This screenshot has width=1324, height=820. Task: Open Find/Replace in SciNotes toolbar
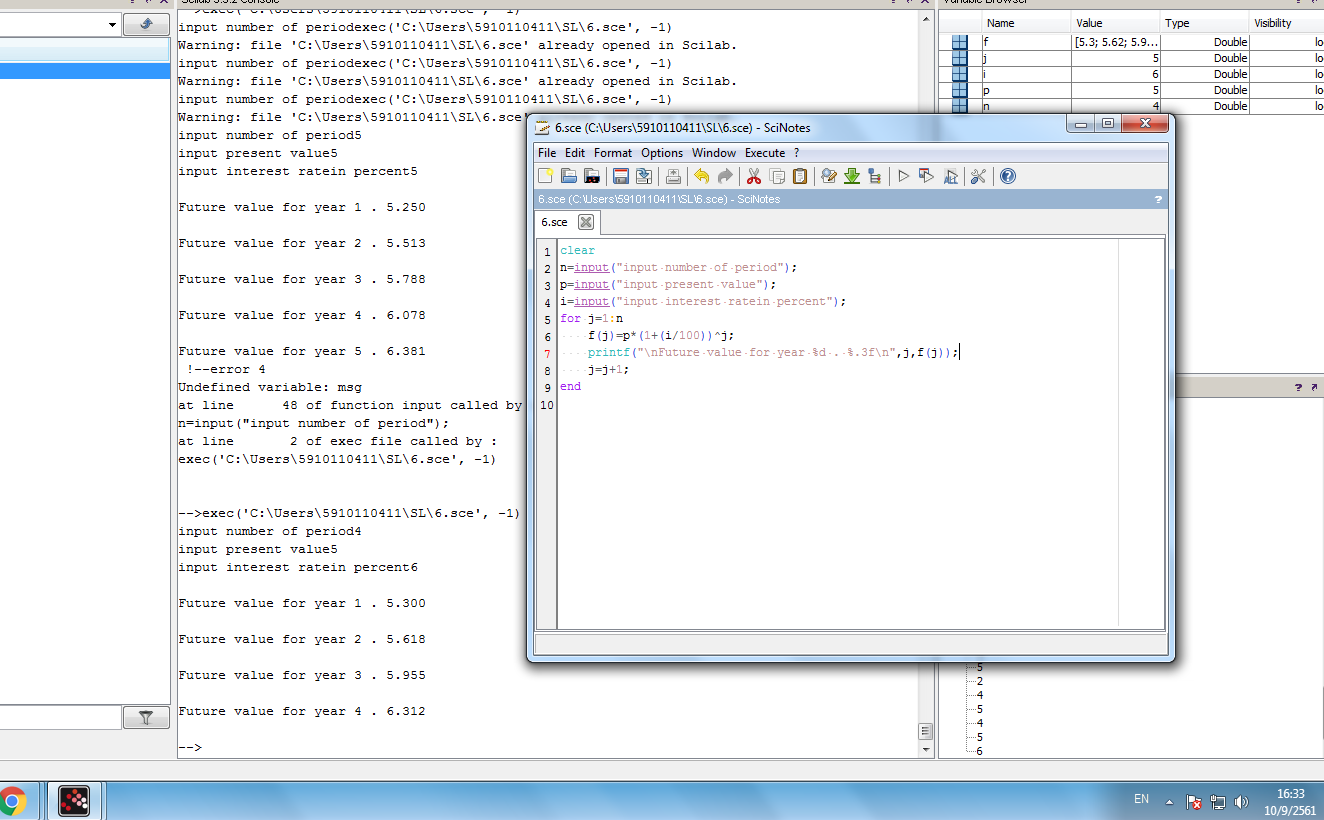(x=829, y=176)
